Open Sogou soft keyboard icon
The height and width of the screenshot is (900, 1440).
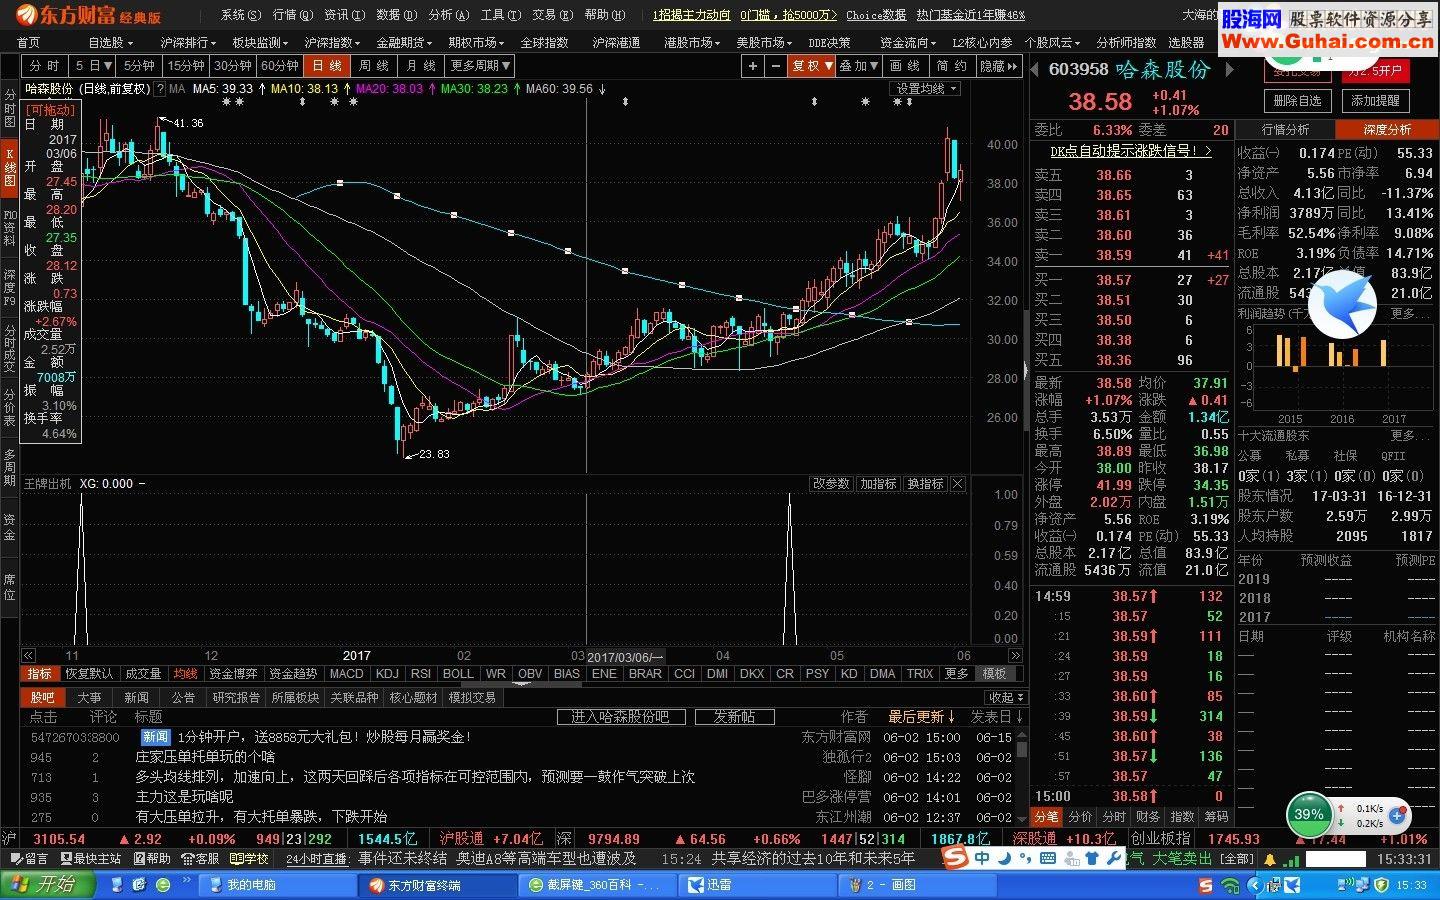coord(1048,858)
